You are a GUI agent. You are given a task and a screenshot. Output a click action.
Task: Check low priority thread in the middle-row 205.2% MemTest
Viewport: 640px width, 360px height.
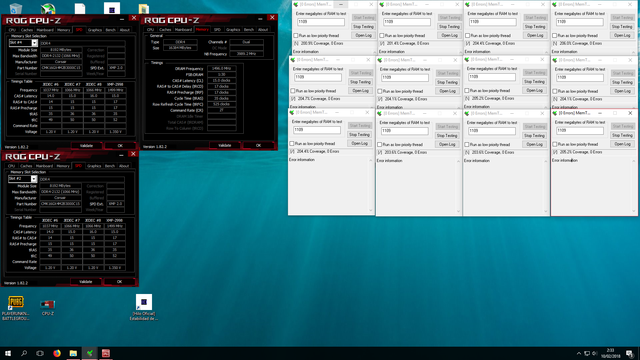467,90
